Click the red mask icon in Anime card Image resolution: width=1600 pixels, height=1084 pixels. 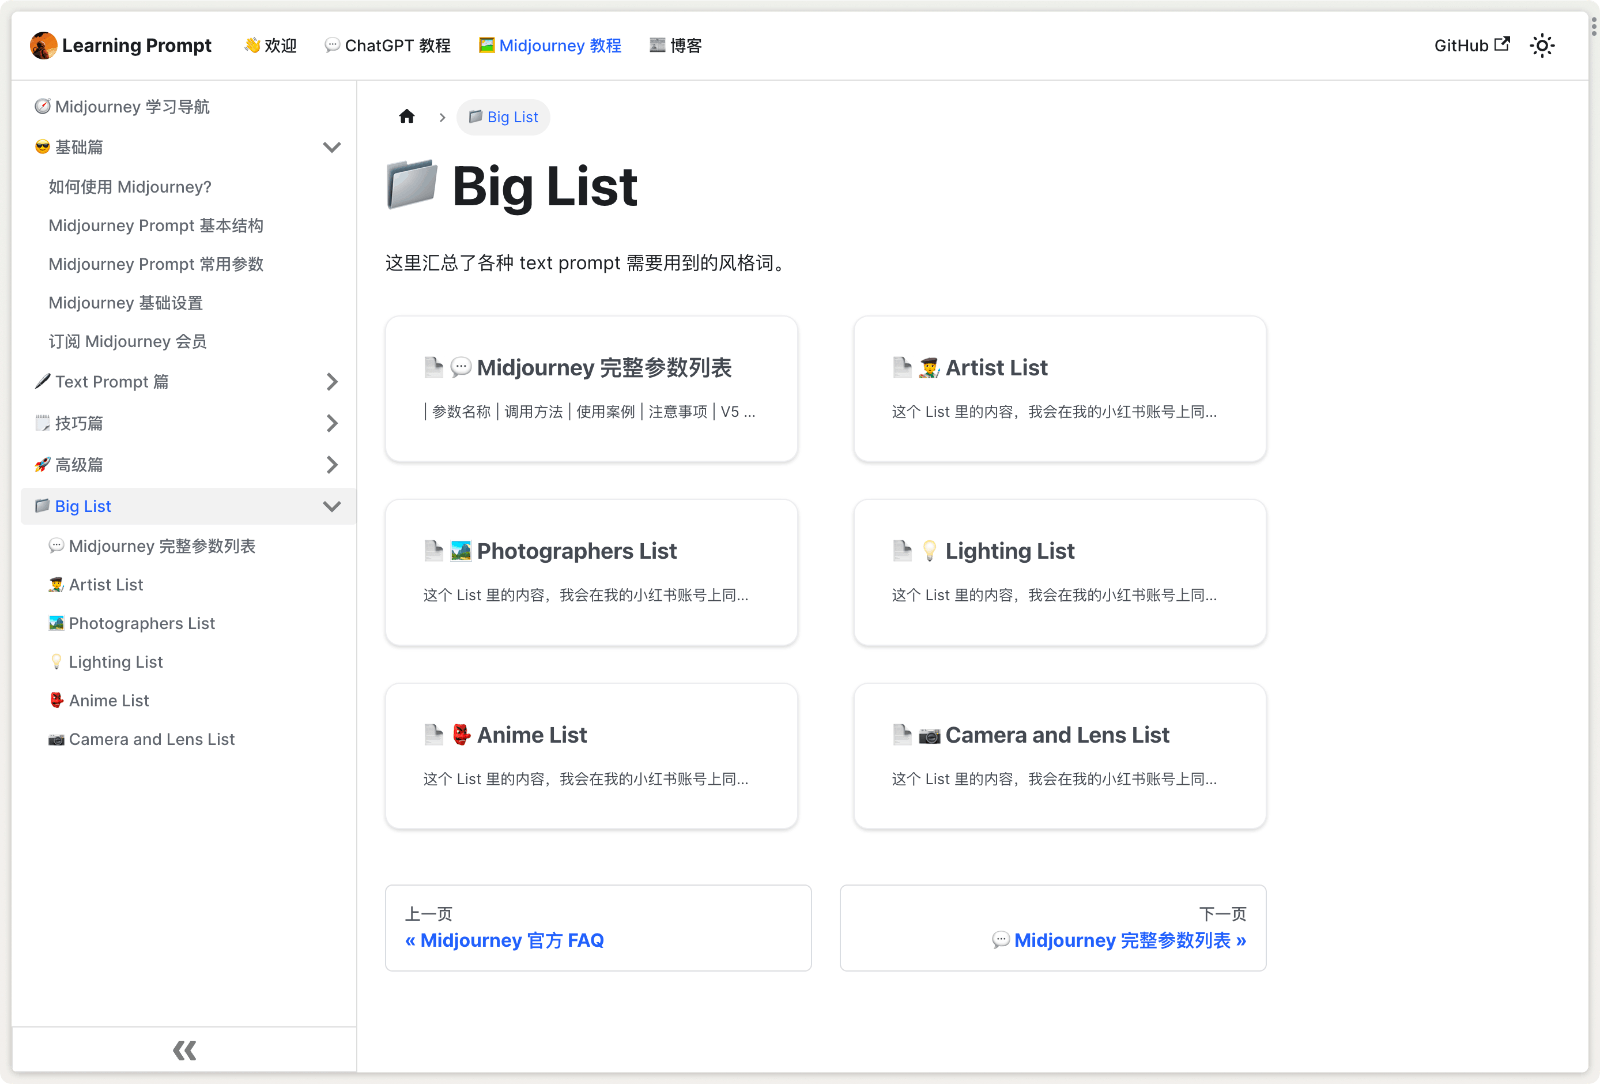click(461, 735)
